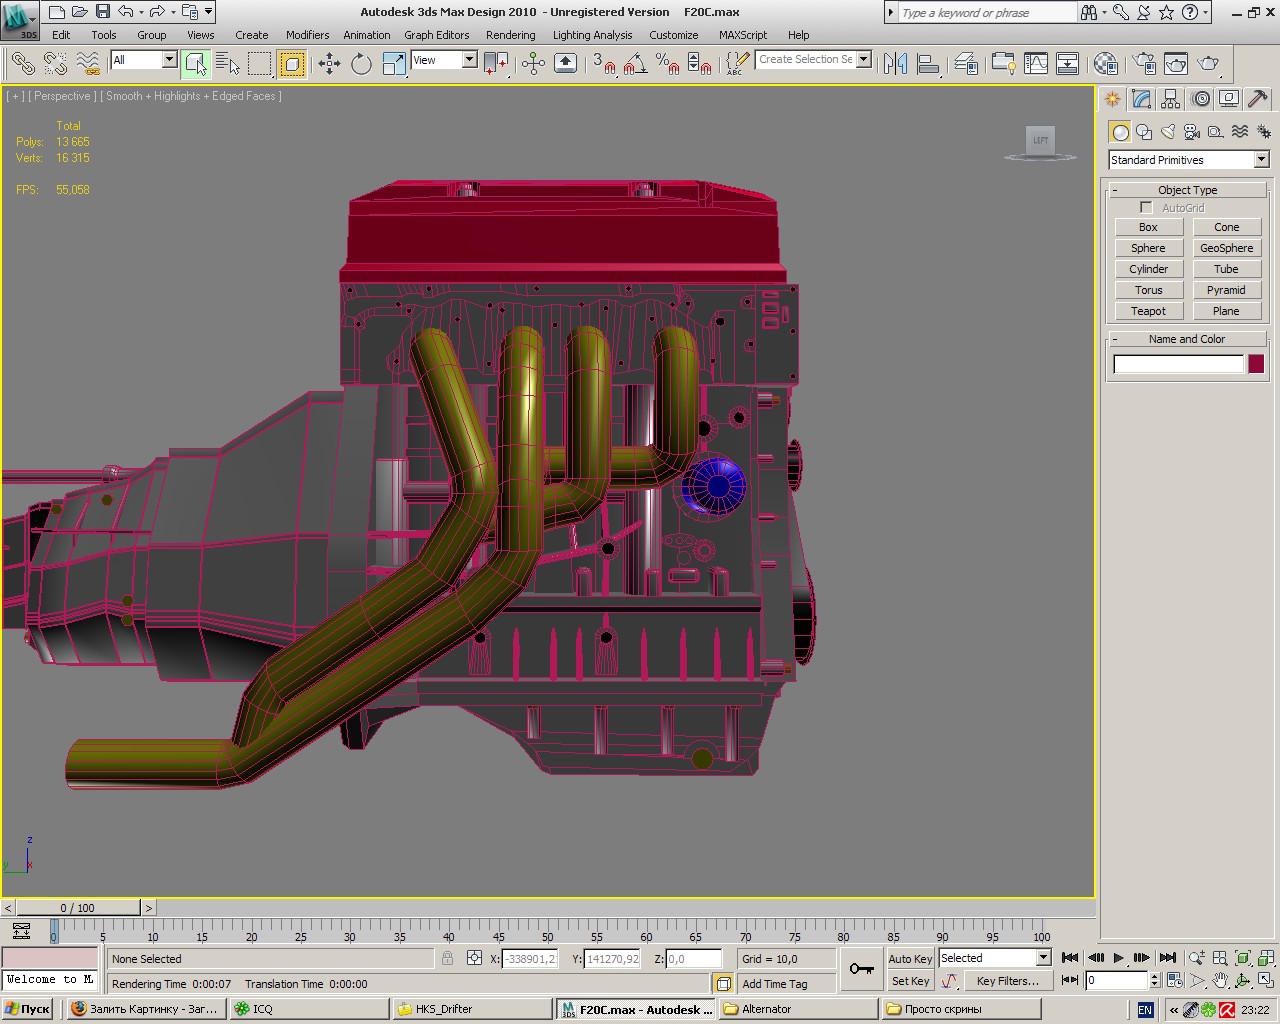Open Render Setup dialog
This screenshot has height=1024, width=1280.
coord(1144,64)
